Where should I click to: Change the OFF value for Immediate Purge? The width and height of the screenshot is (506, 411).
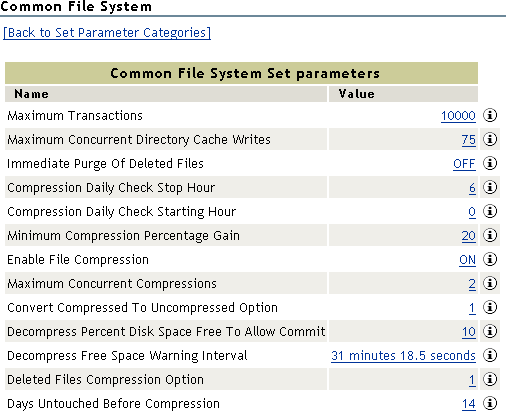[464, 164]
